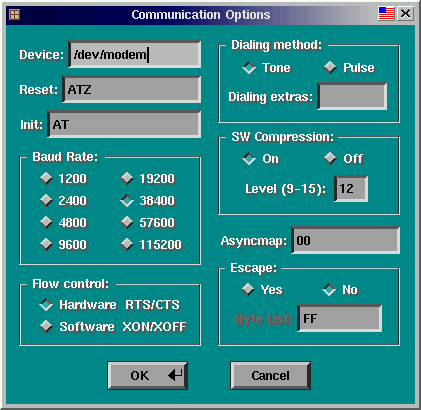Edit the compression Level field

pos(351,189)
